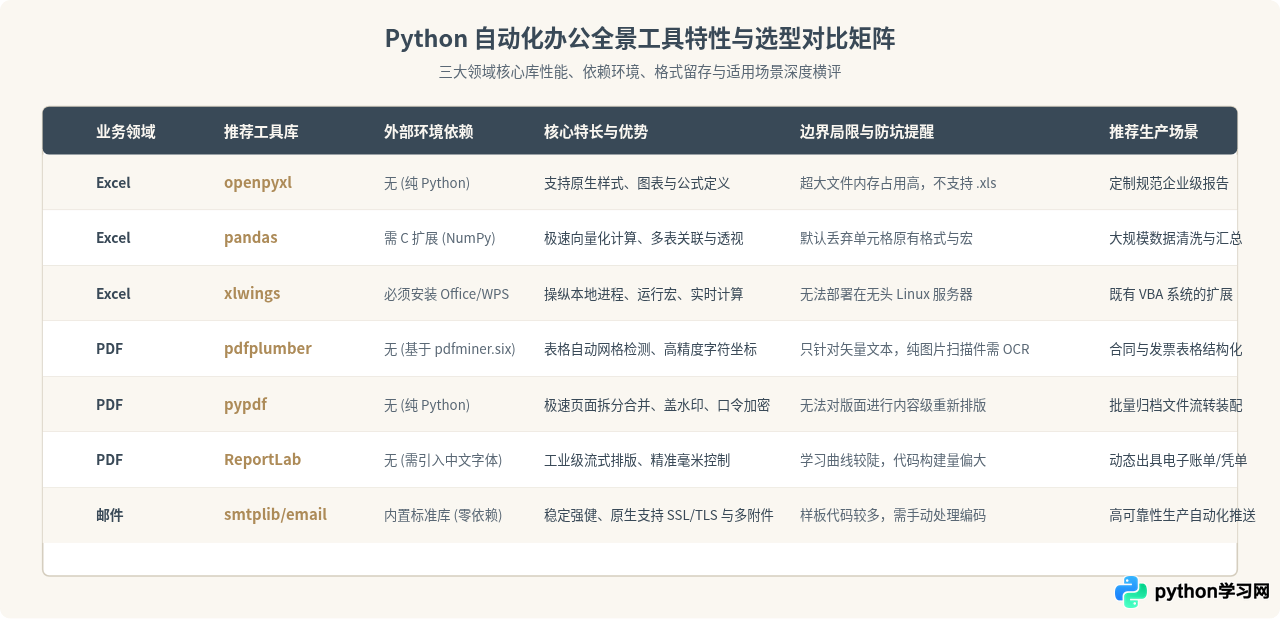Click 'PDF' in the ReportLab row
1280x619 pixels.
point(109,460)
